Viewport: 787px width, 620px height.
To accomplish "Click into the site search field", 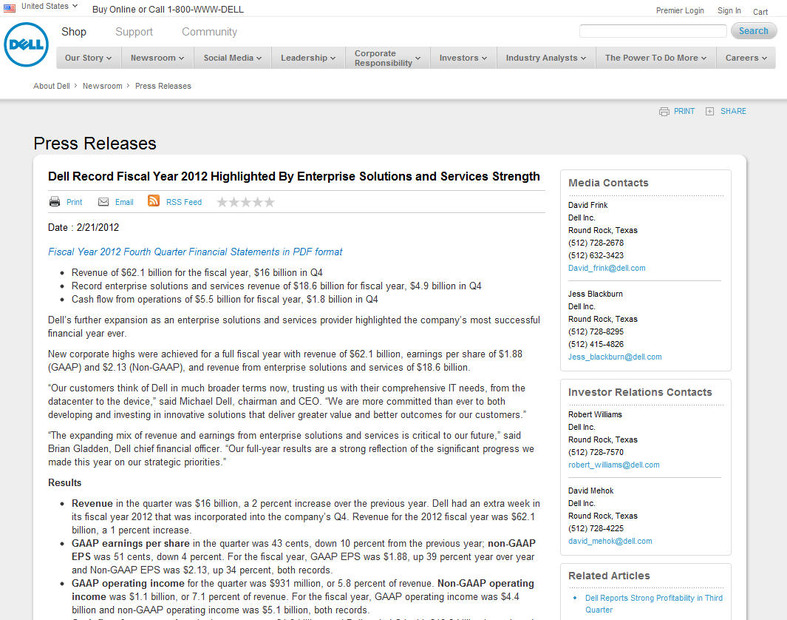I will [x=653, y=31].
